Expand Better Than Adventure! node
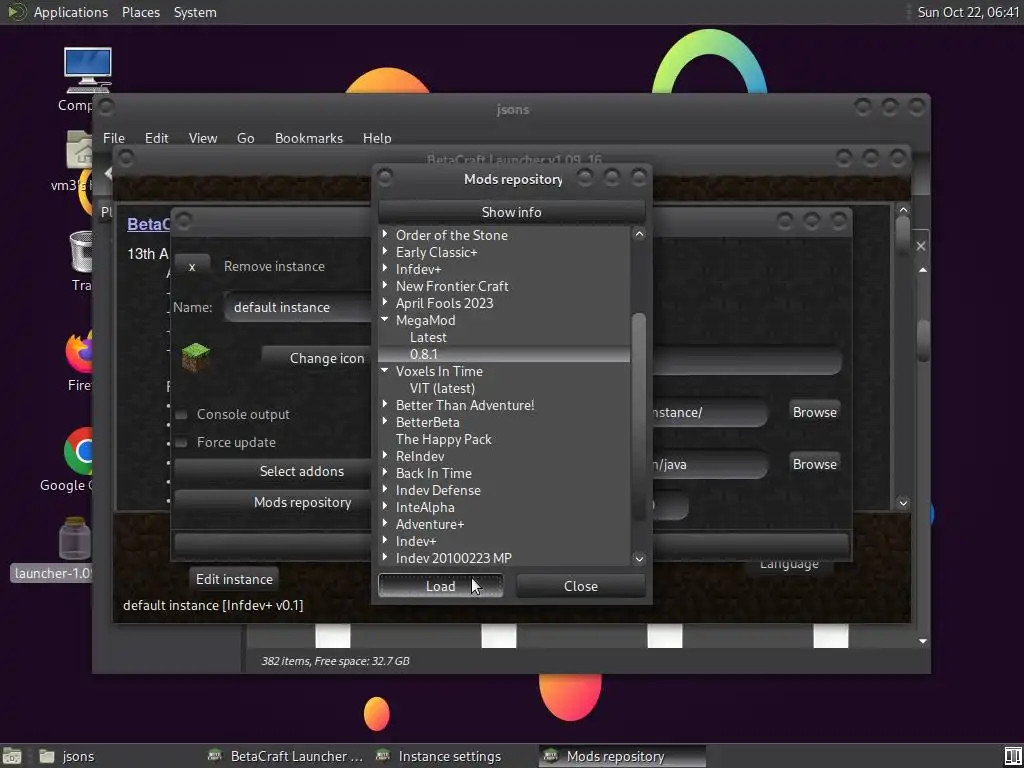This screenshot has width=1024, height=768. point(385,405)
